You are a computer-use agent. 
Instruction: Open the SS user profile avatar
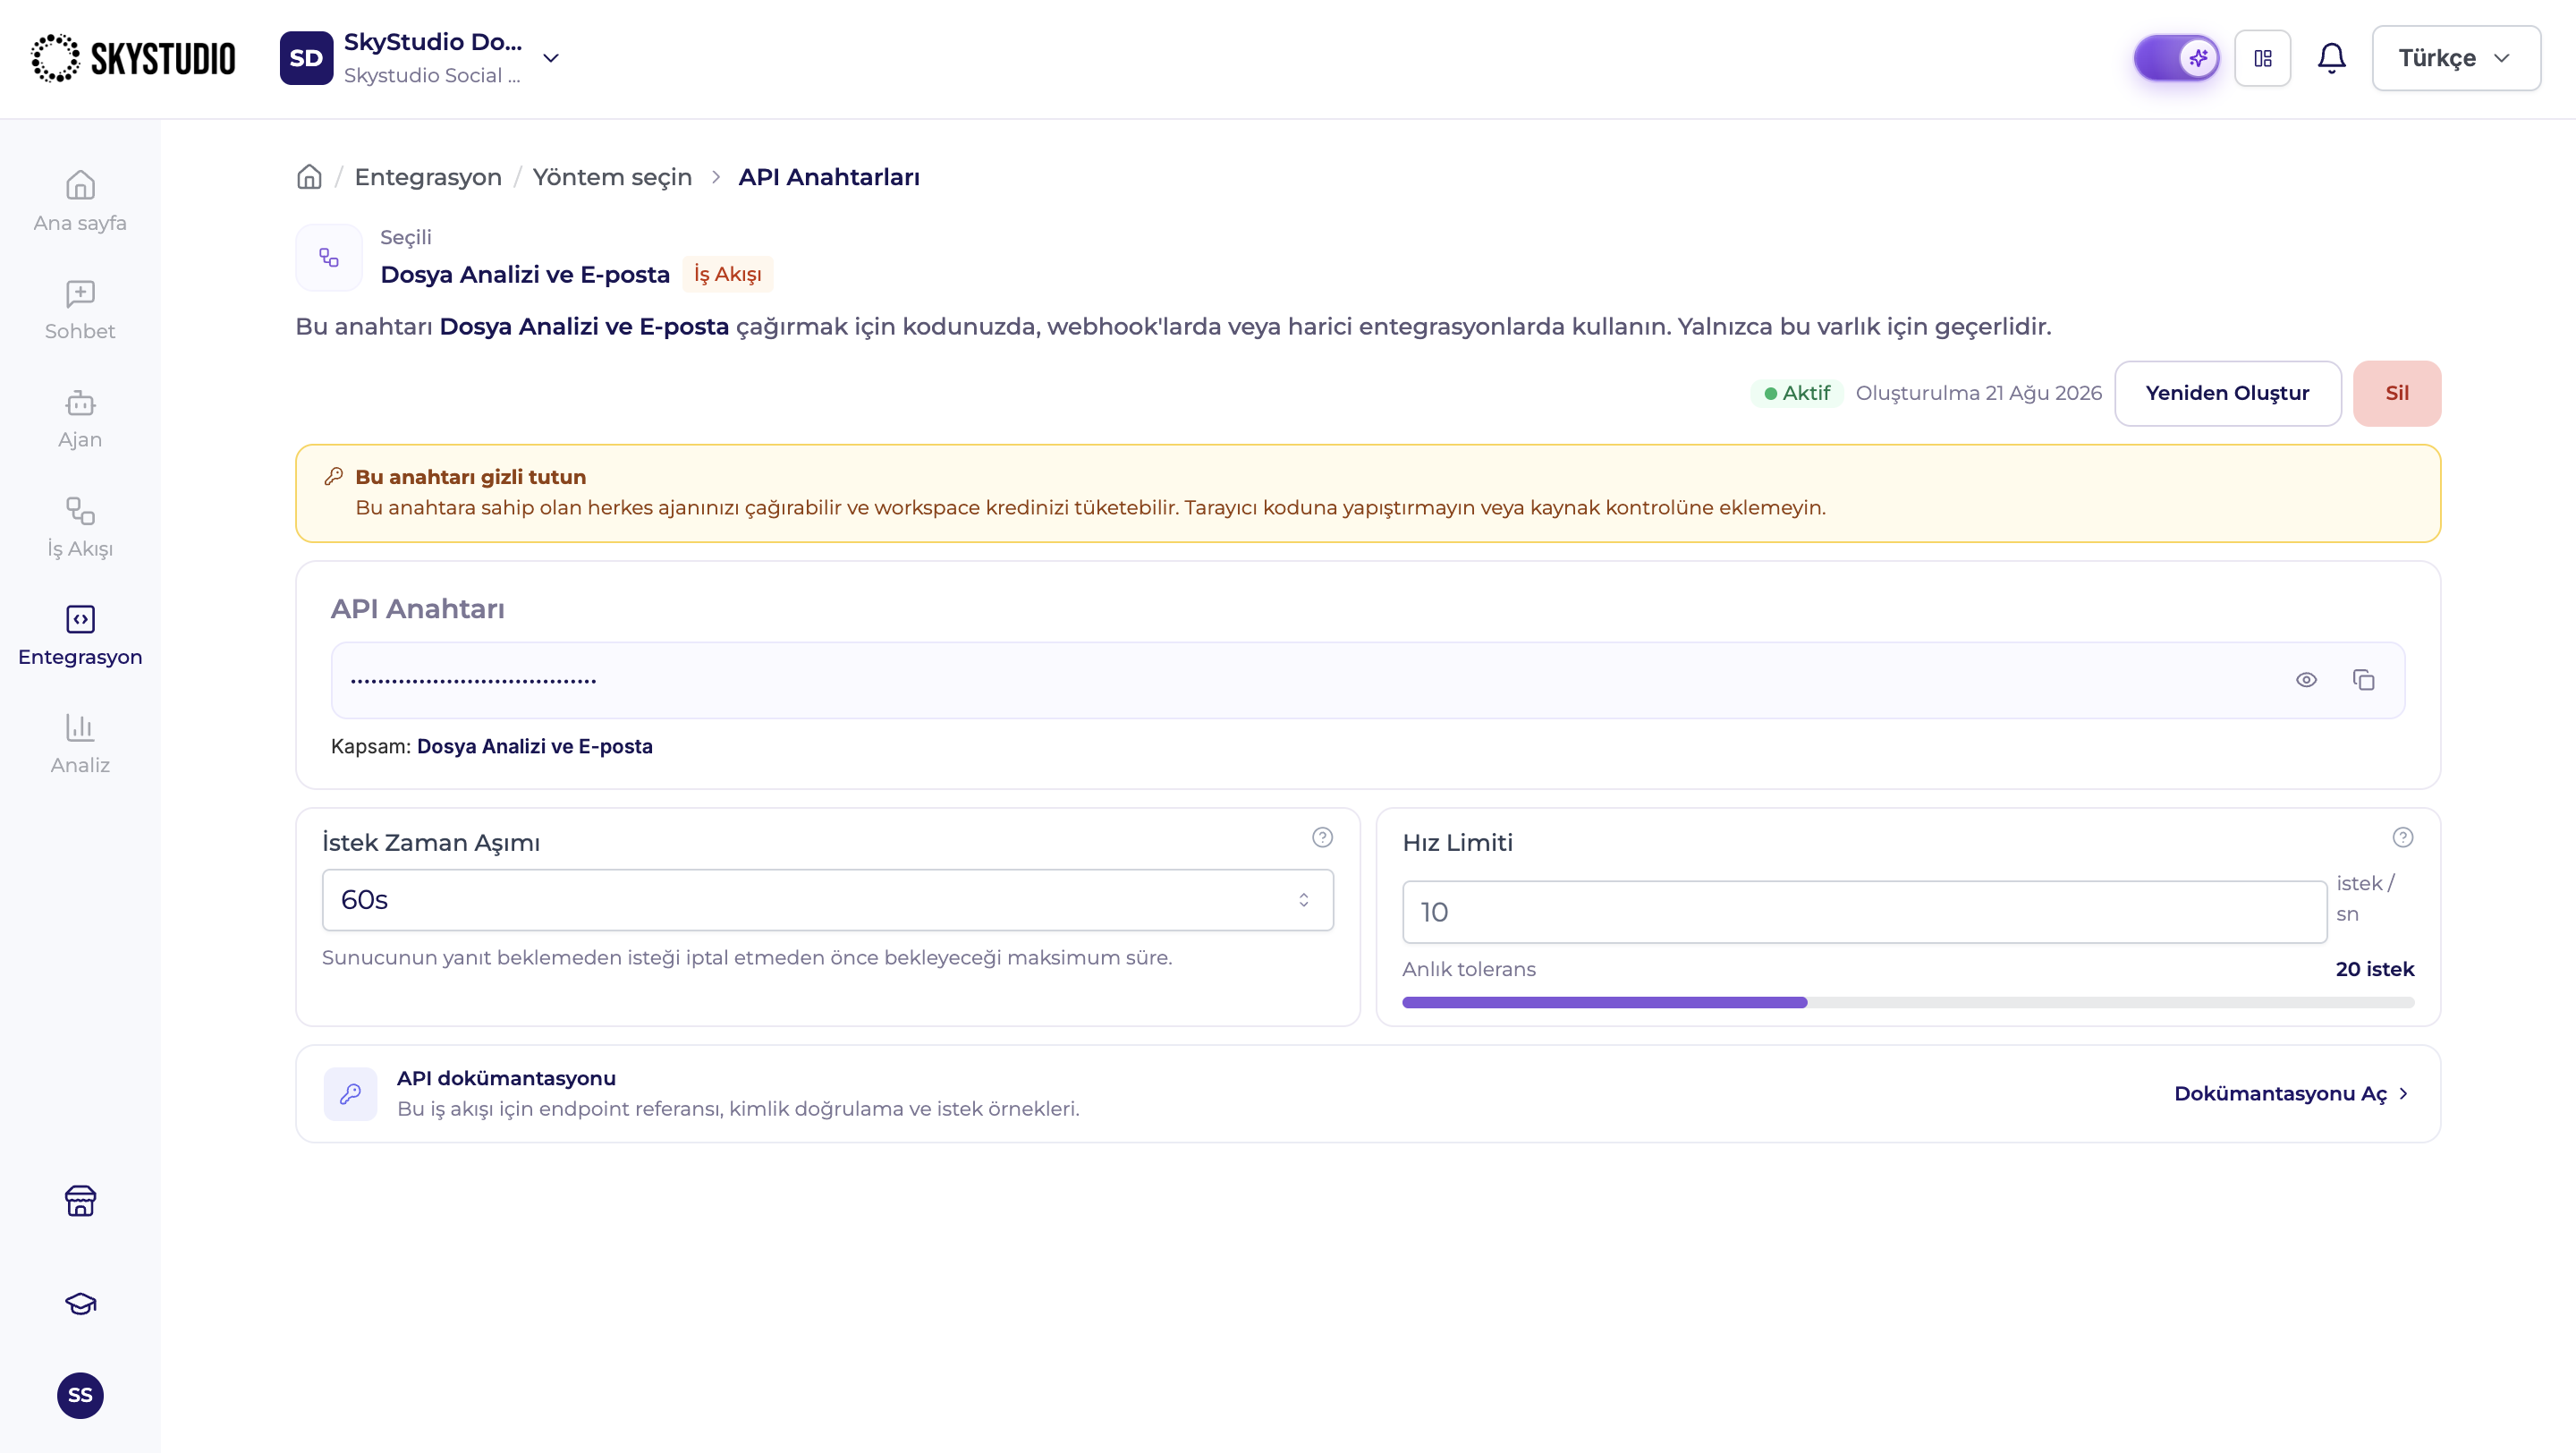pyautogui.click(x=80, y=1395)
